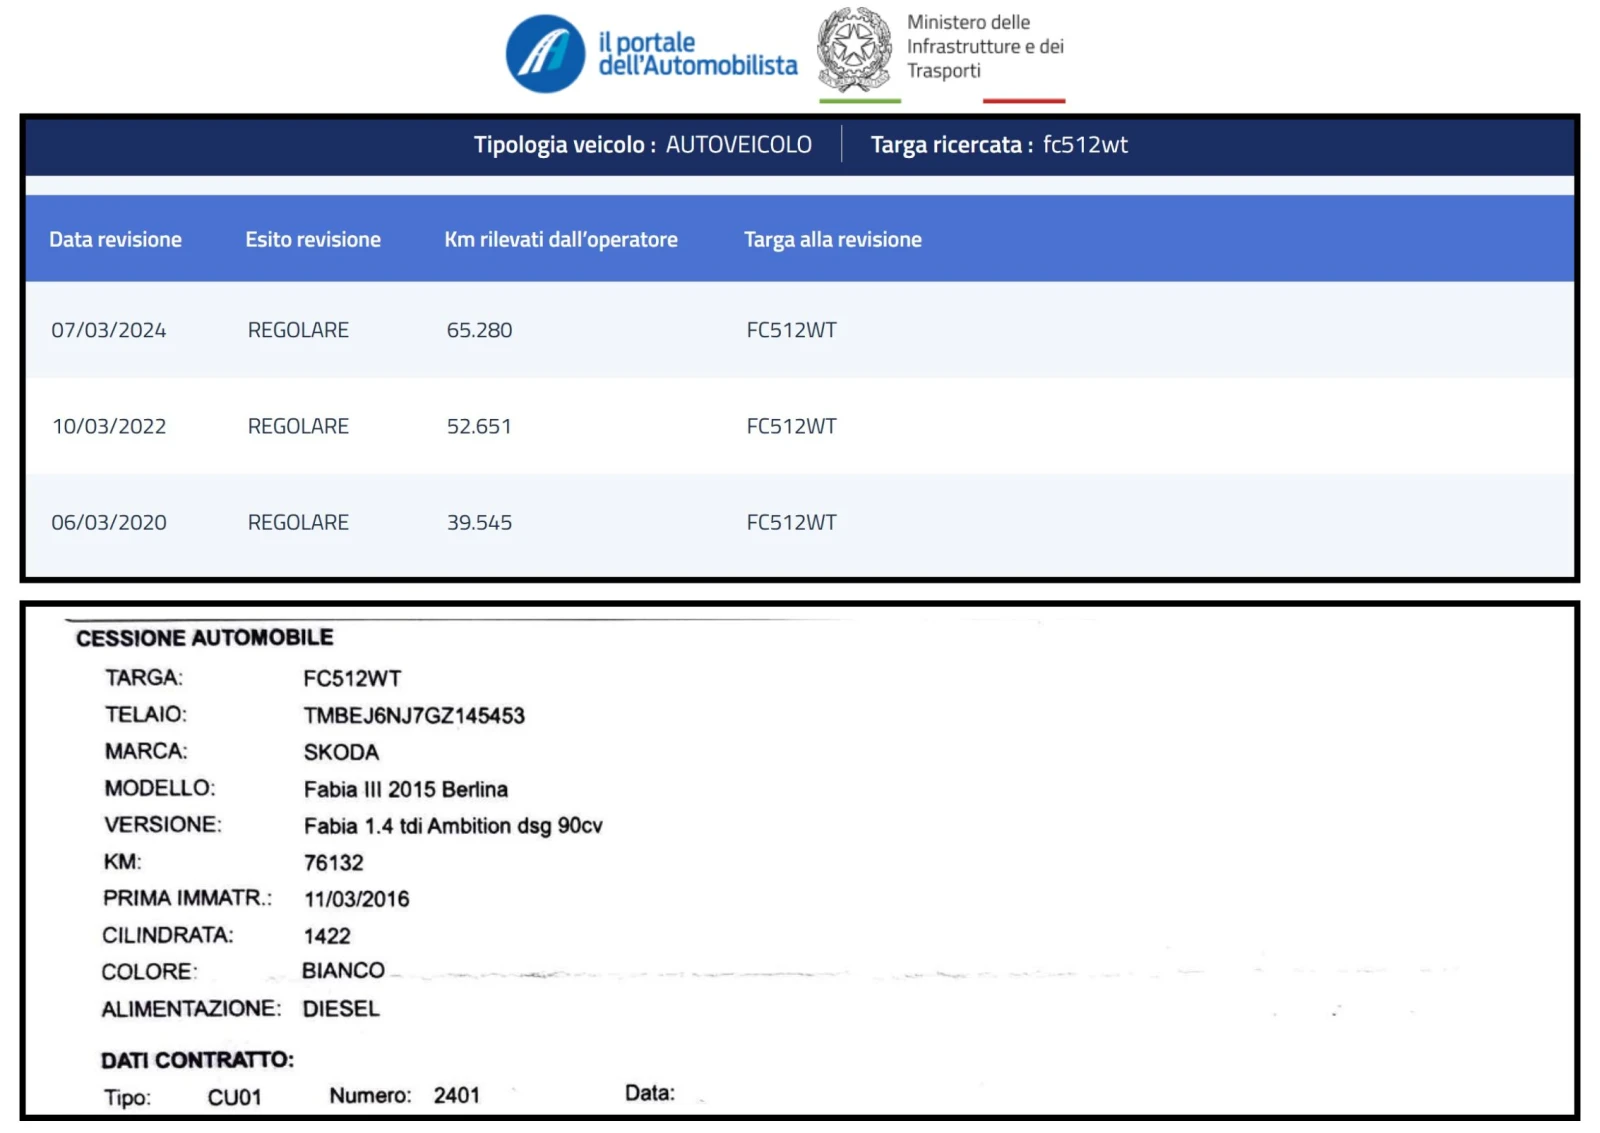The width and height of the screenshot is (1600, 1133).
Task: Select the 07/03/2024 revision date
Action: pyautogui.click(x=109, y=330)
